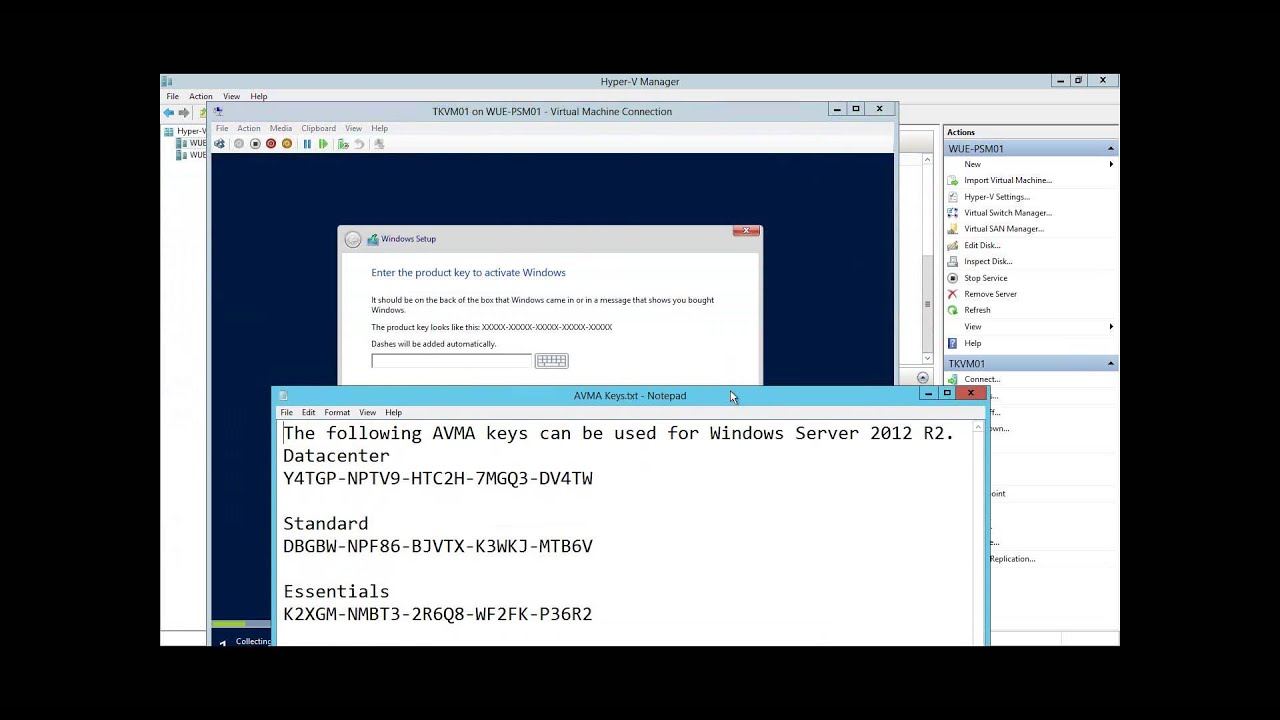This screenshot has height=720, width=1280.
Task: Open Virtual SAN Manager action
Action: (1004, 229)
